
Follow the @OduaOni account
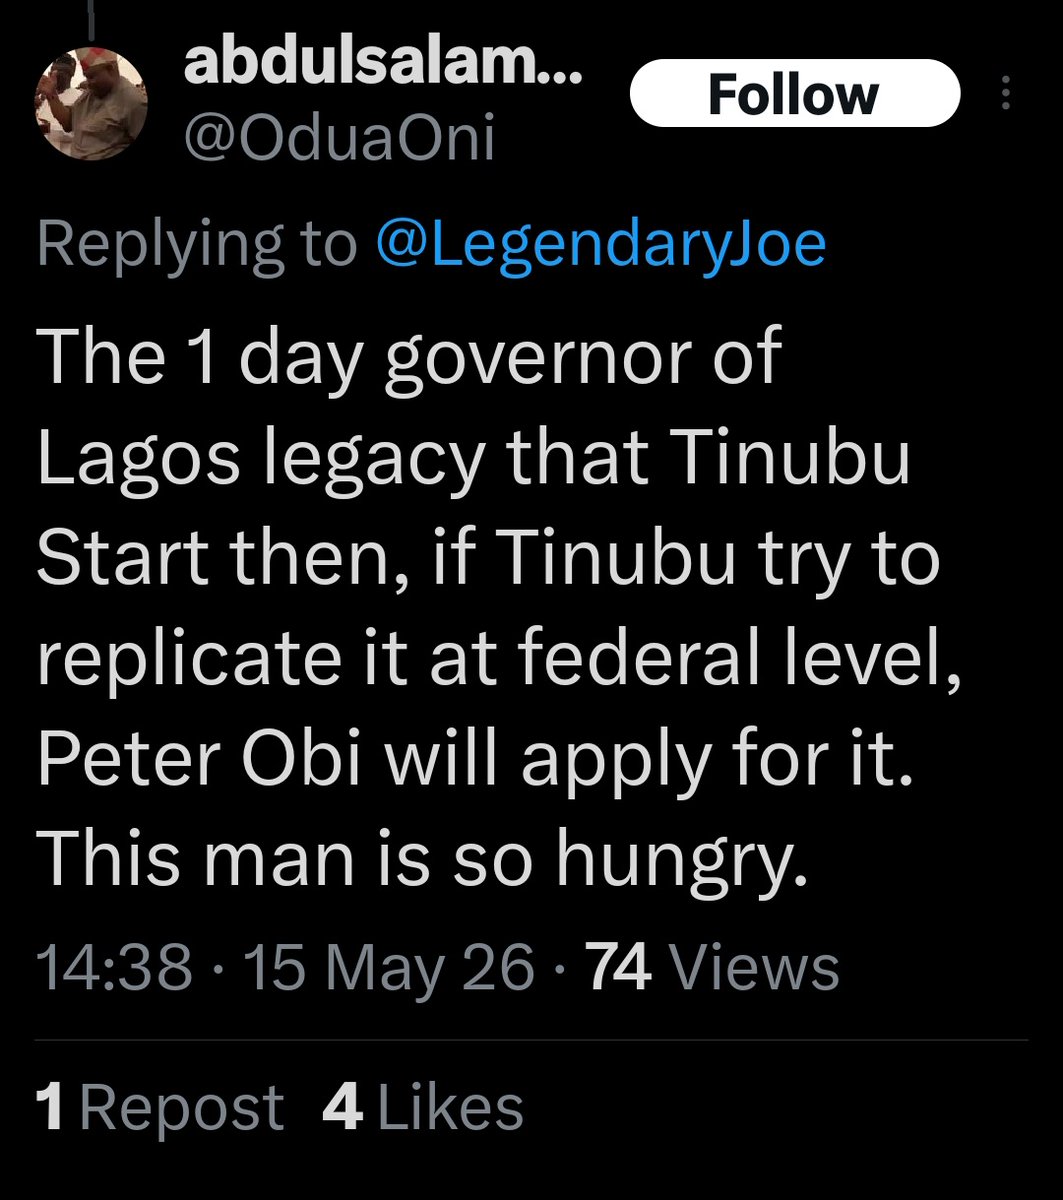click(x=795, y=94)
